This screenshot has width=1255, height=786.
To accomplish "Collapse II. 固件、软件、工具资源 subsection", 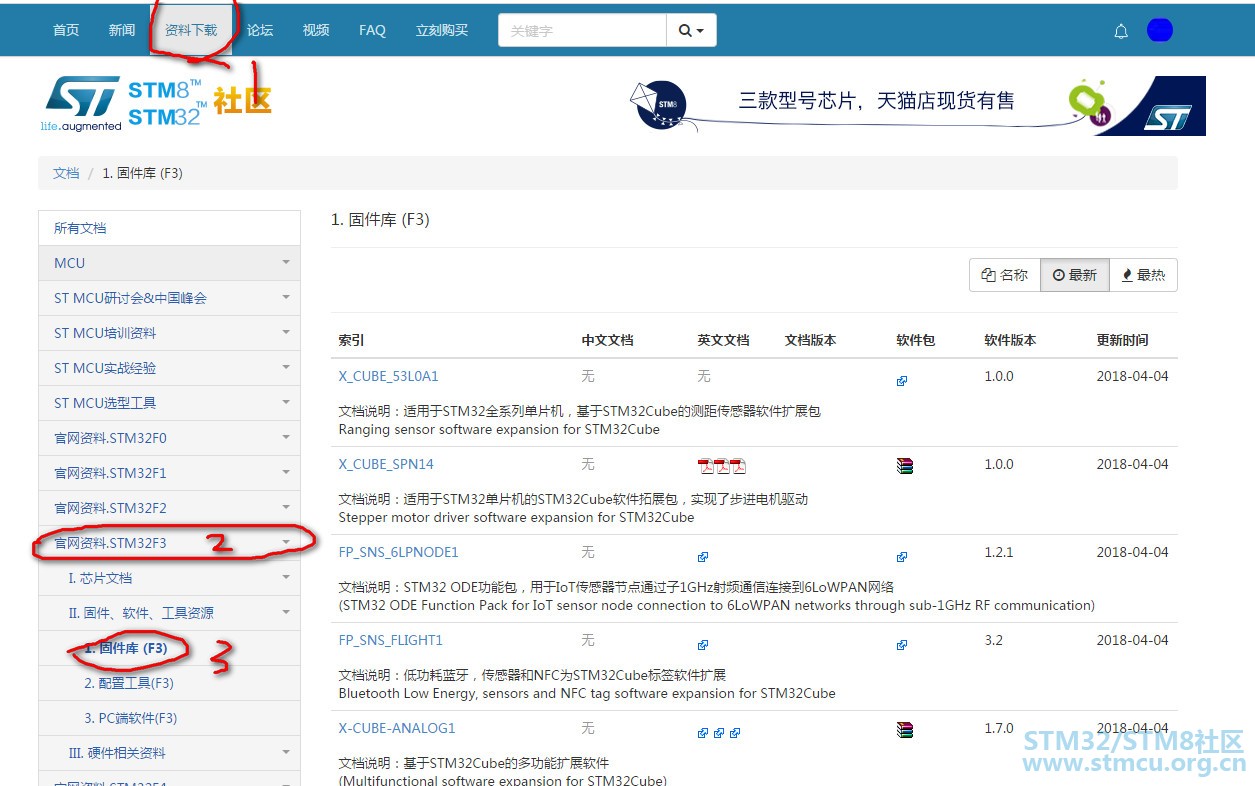I will coord(169,613).
